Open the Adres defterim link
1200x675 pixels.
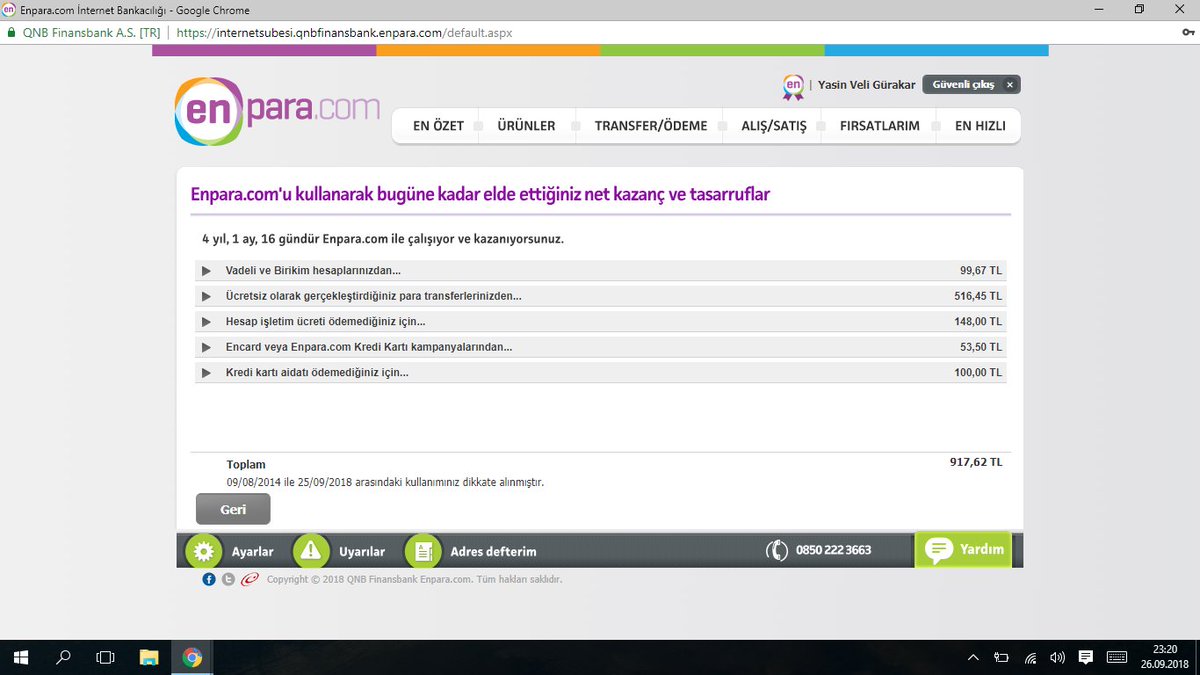494,552
